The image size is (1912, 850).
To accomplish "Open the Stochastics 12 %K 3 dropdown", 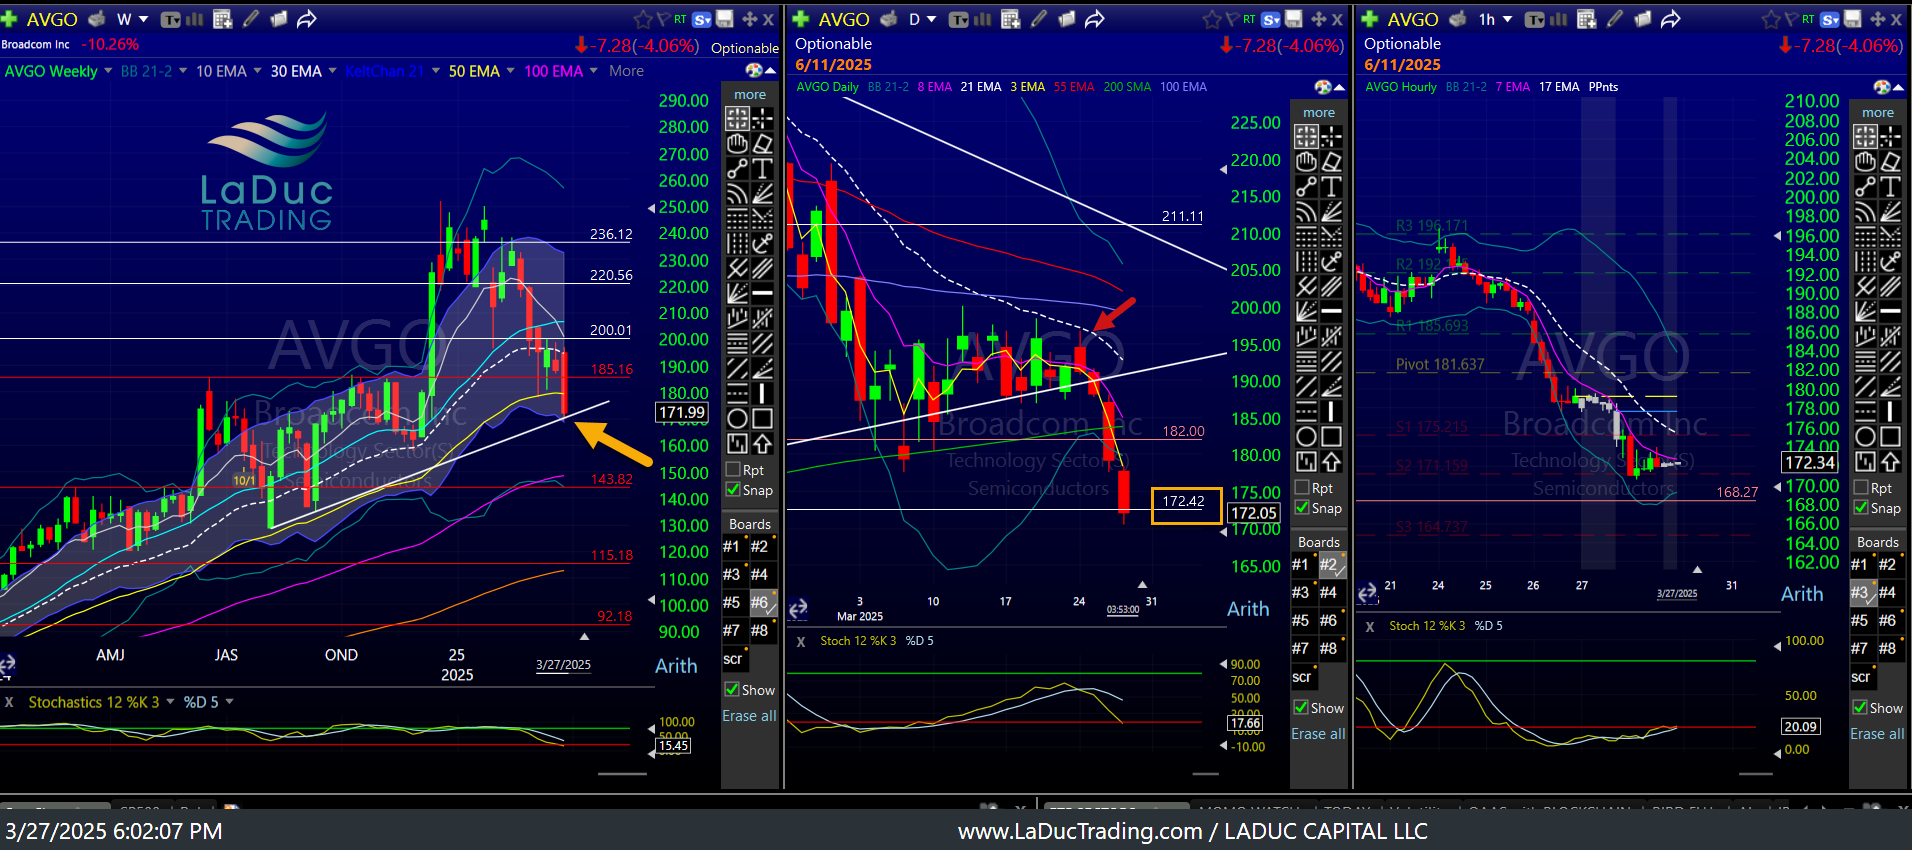I will 170,702.
